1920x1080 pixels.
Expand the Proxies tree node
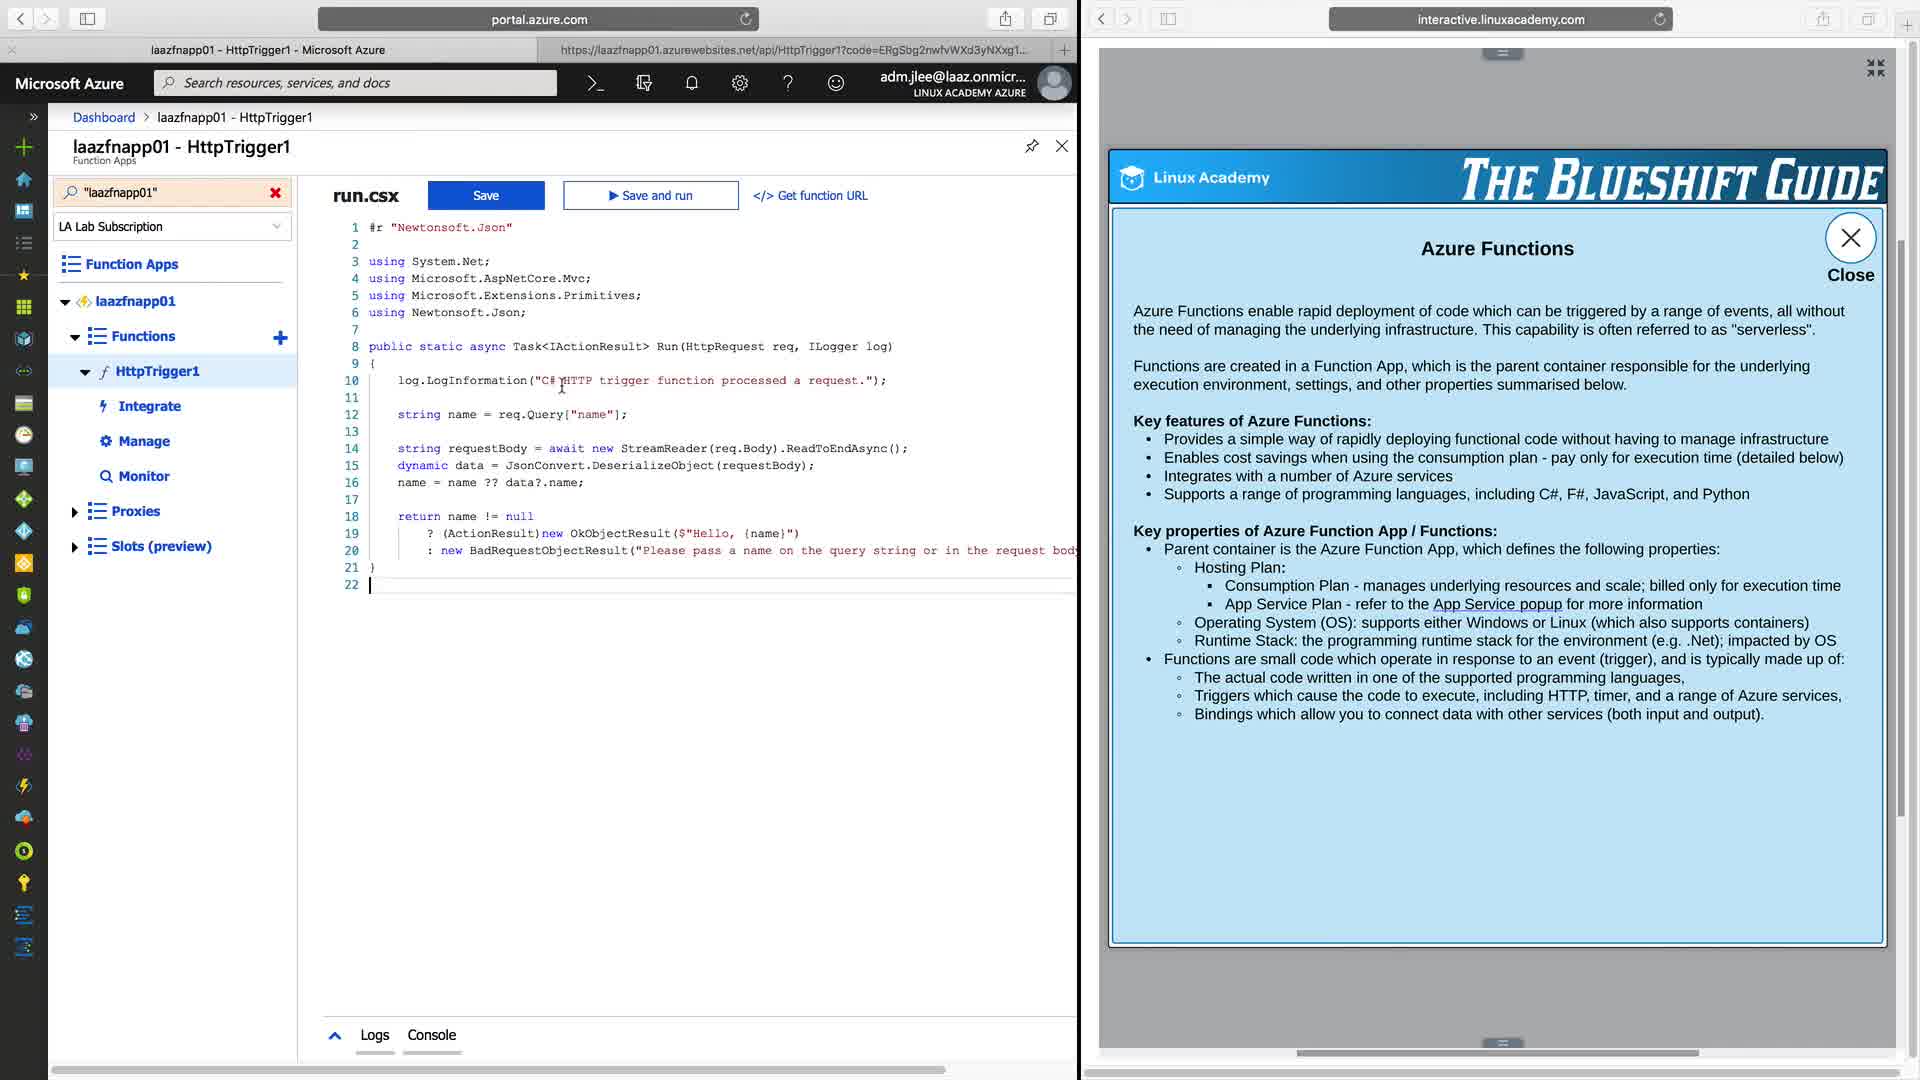tap(74, 512)
